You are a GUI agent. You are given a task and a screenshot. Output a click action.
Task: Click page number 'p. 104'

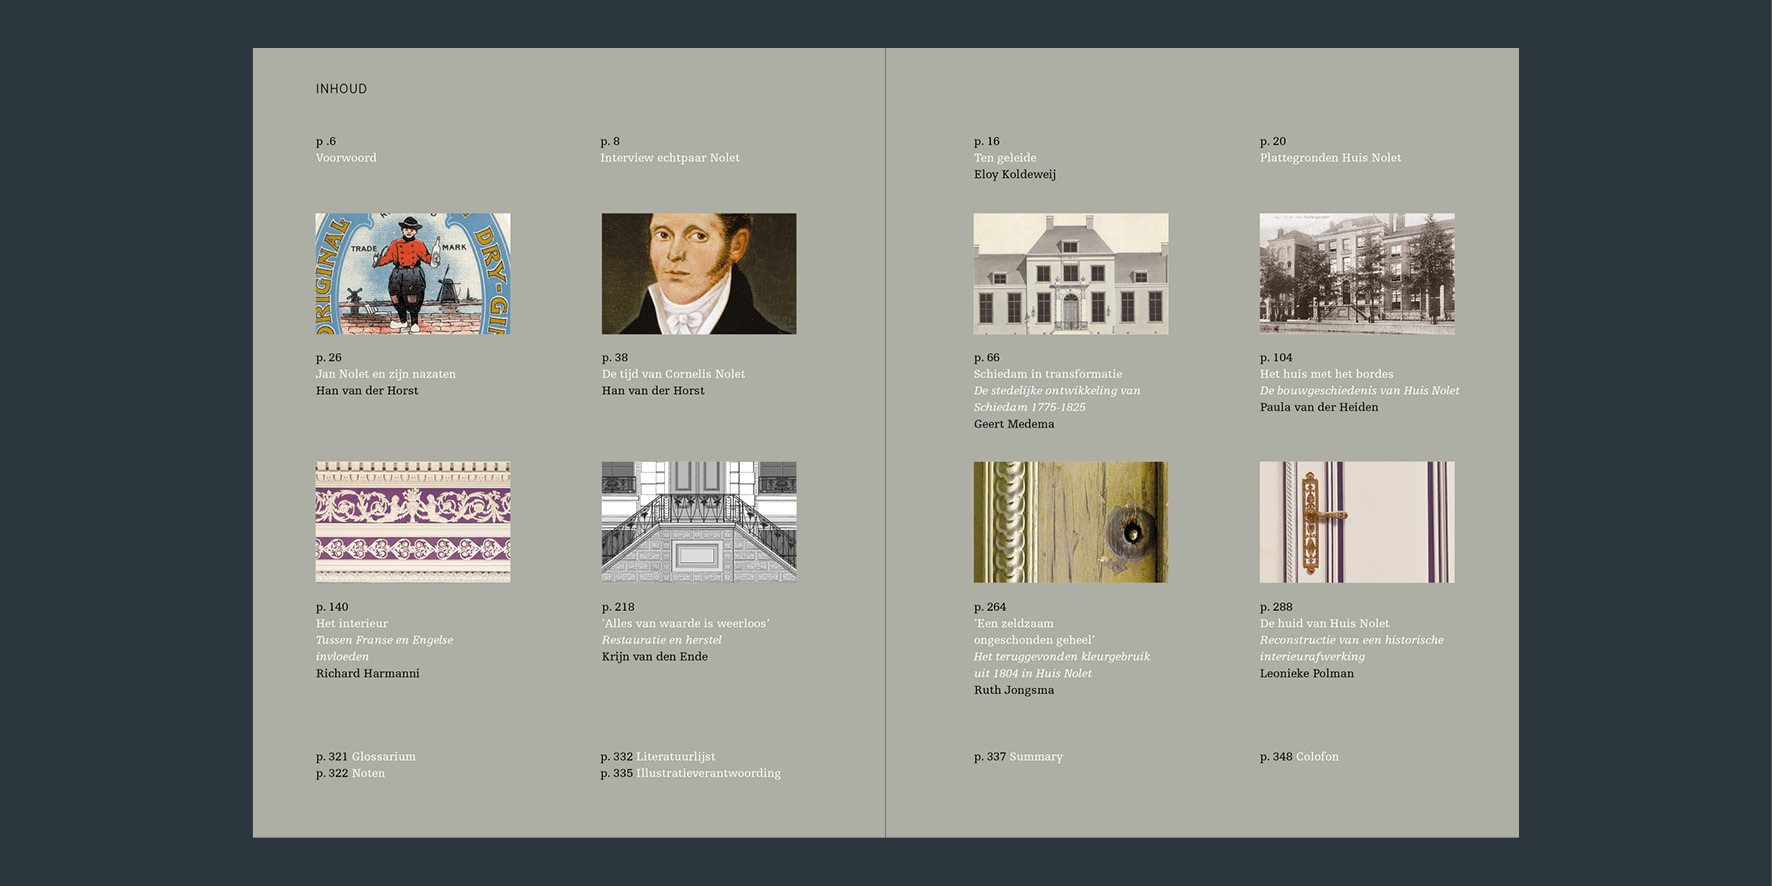pos(1276,358)
